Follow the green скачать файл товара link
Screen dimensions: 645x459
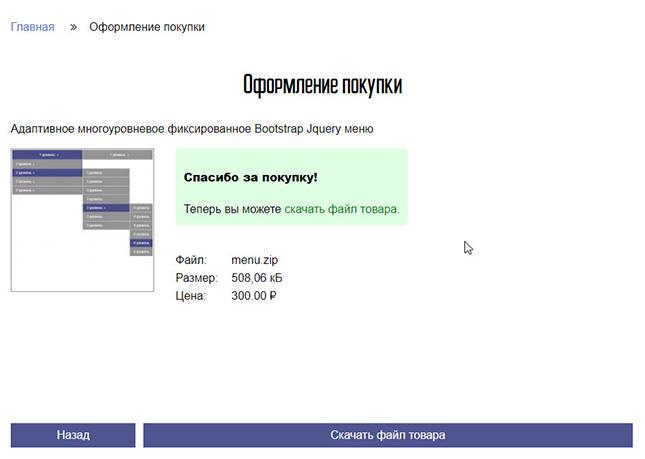point(341,209)
